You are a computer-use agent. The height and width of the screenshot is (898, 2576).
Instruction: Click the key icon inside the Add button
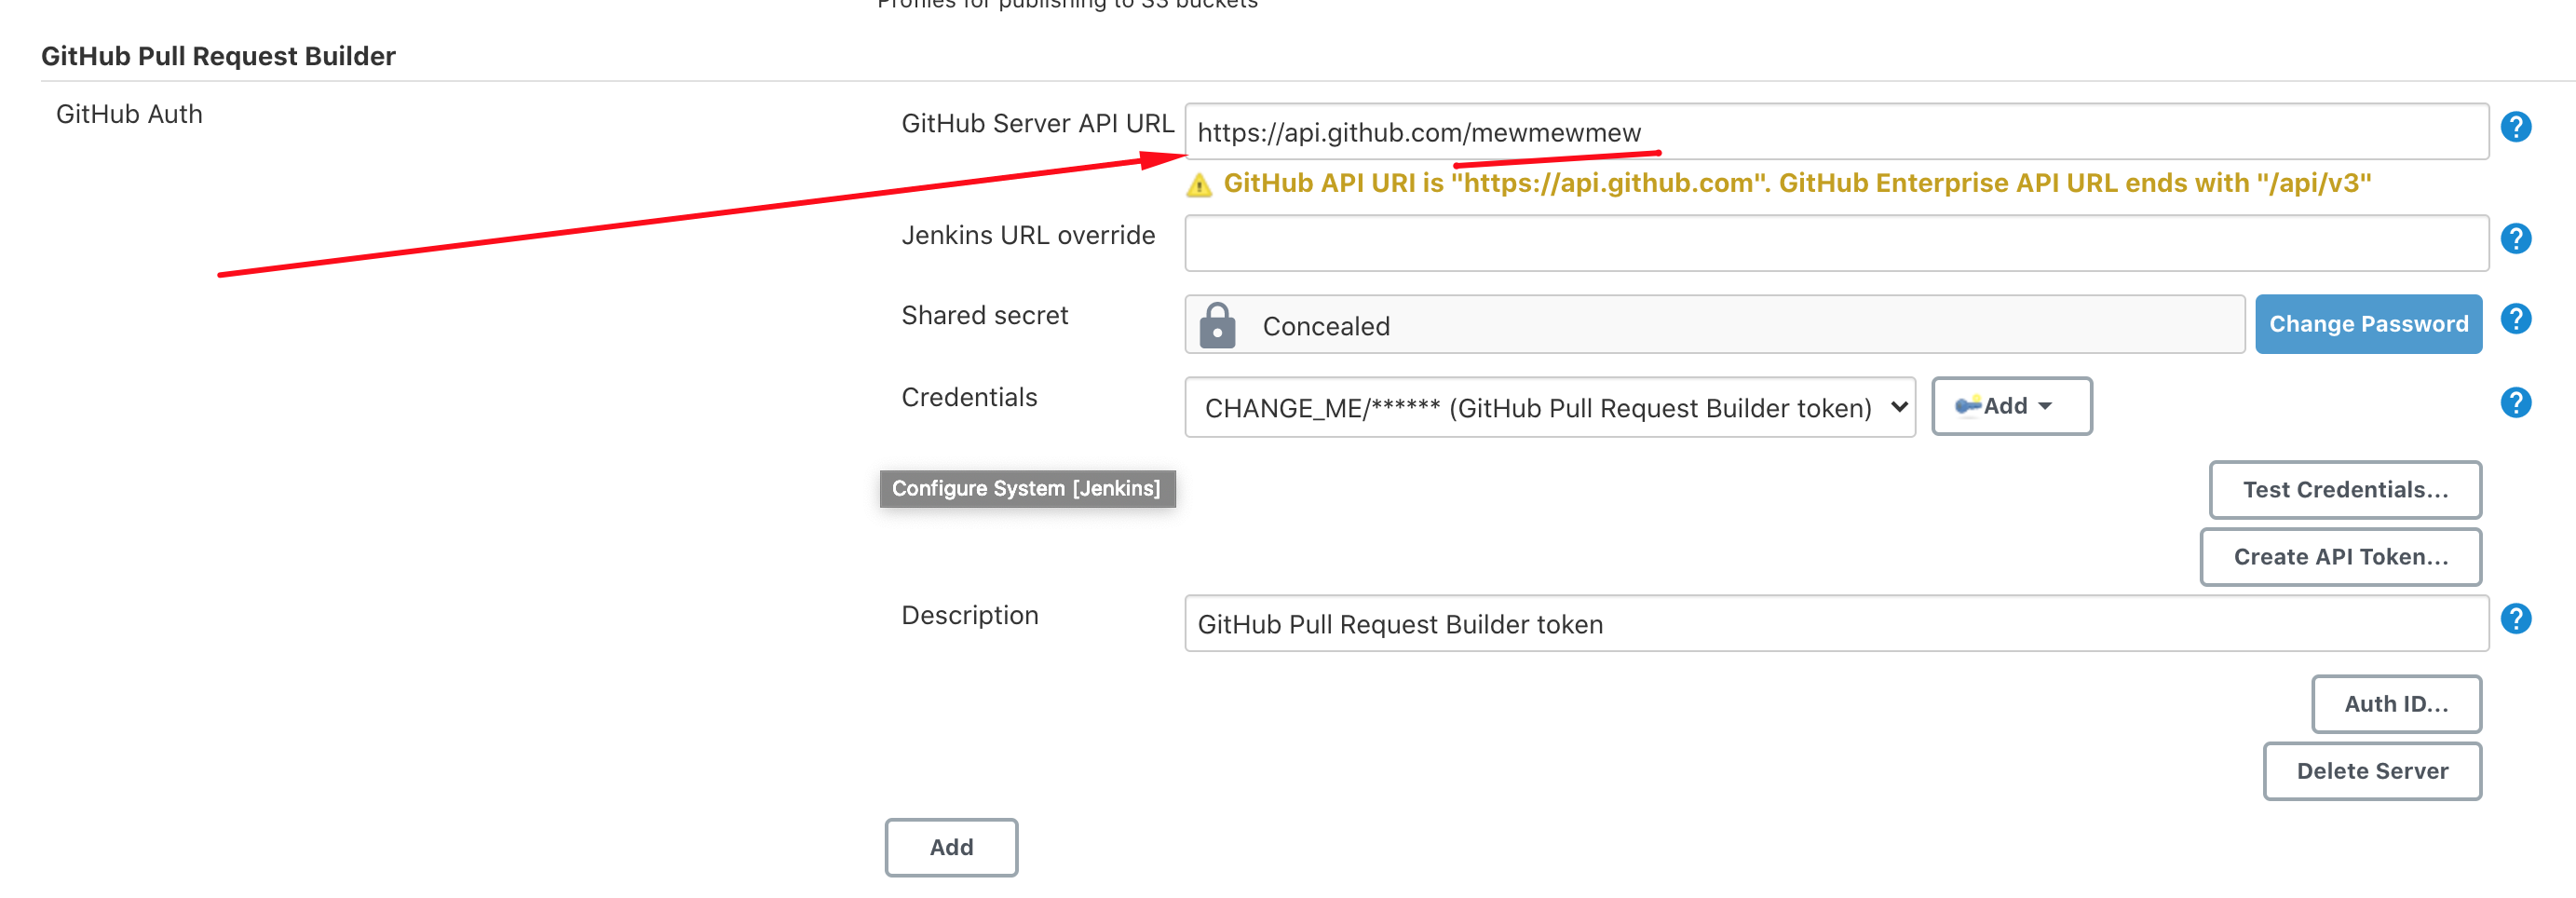(x=1969, y=405)
